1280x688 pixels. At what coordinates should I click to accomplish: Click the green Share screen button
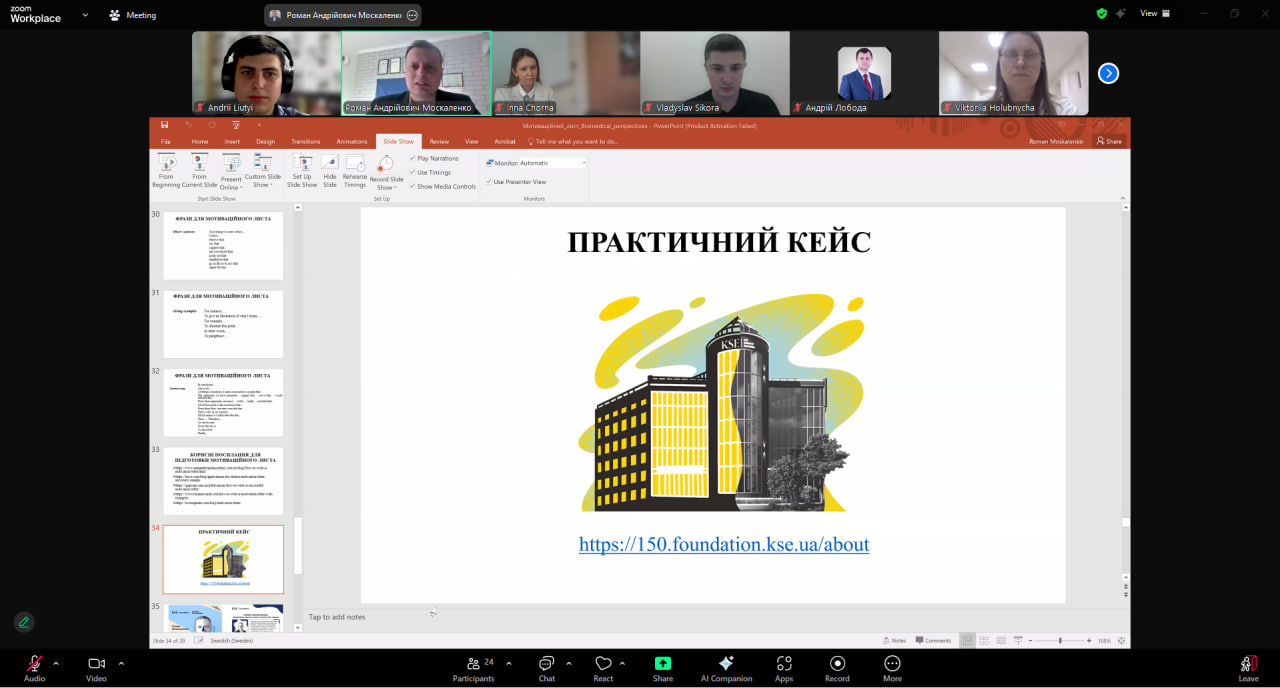point(663,668)
